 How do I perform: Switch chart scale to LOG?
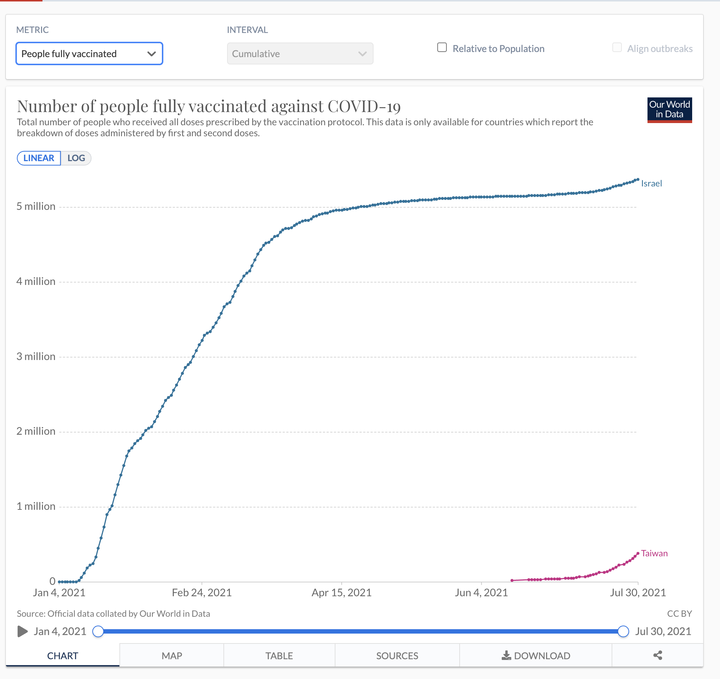(76, 158)
